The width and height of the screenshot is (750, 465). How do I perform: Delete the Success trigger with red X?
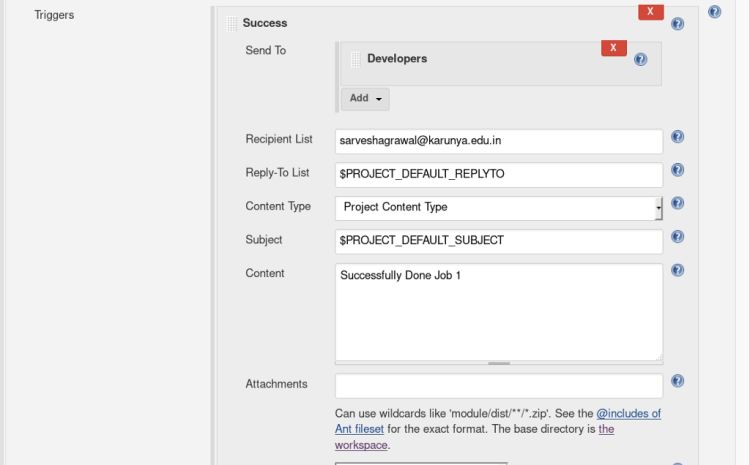(x=650, y=12)
